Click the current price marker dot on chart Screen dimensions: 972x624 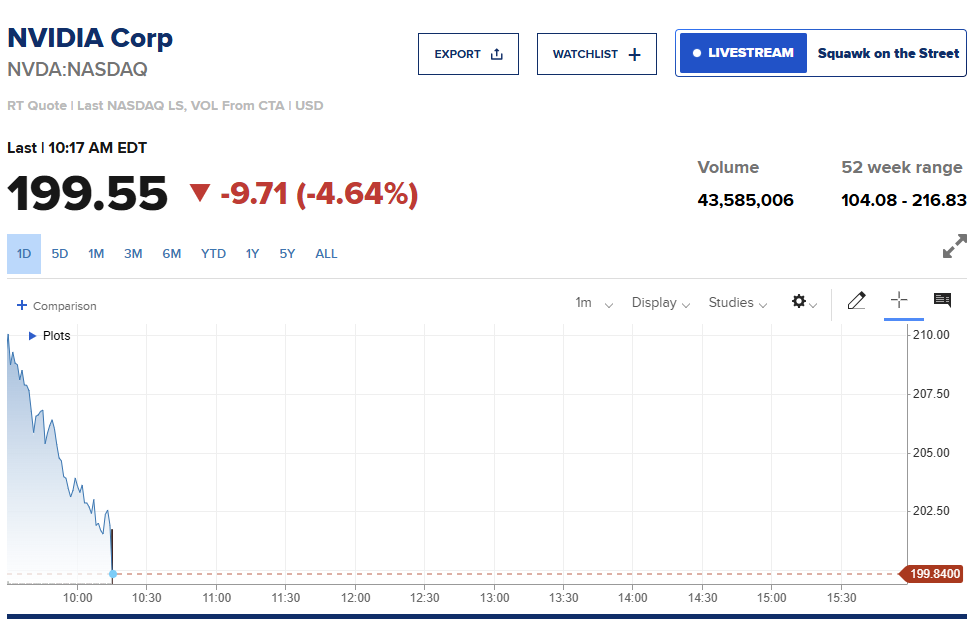click(x=113, y=574)
